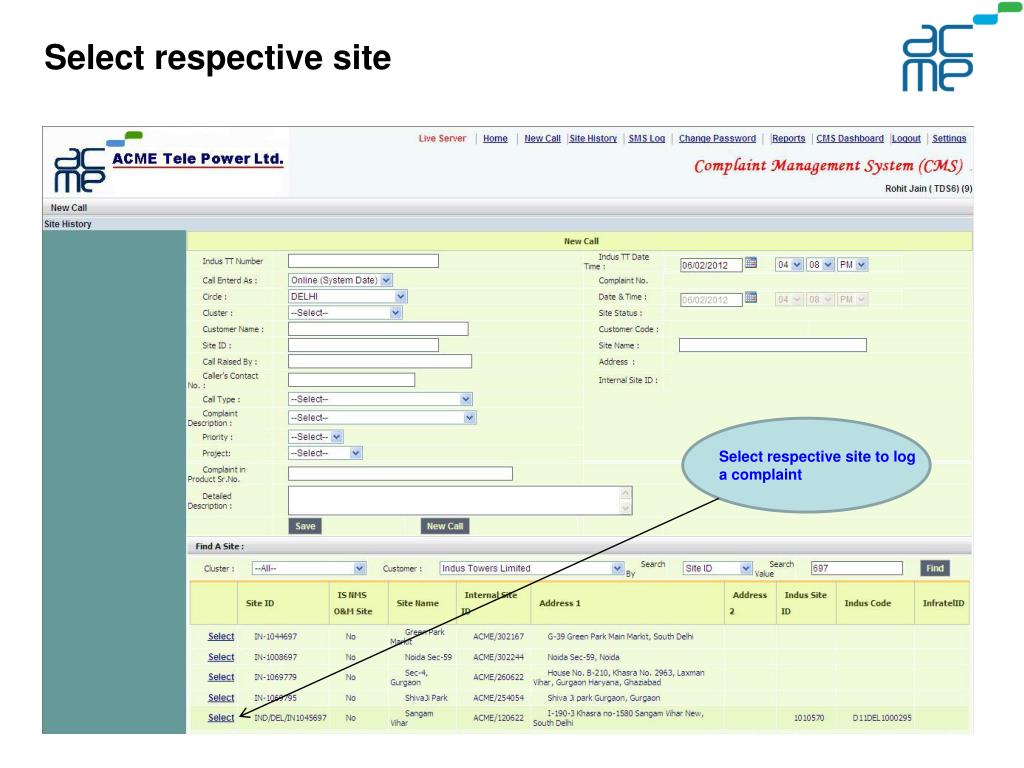
Task: Log out via Logout link
Action: (906, 138)
